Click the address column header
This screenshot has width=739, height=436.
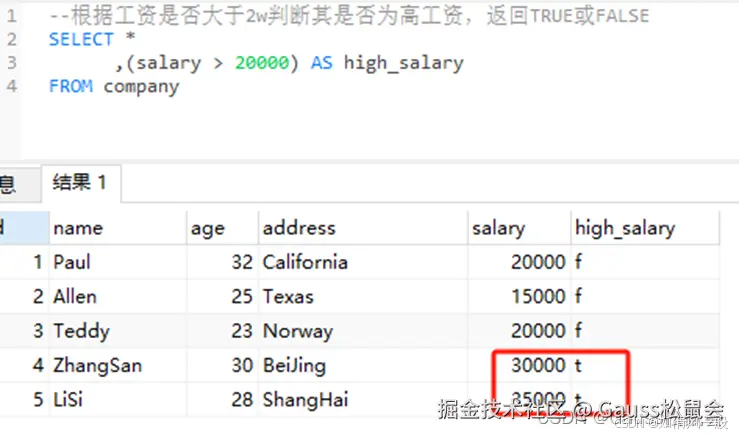tap(363, 228)
